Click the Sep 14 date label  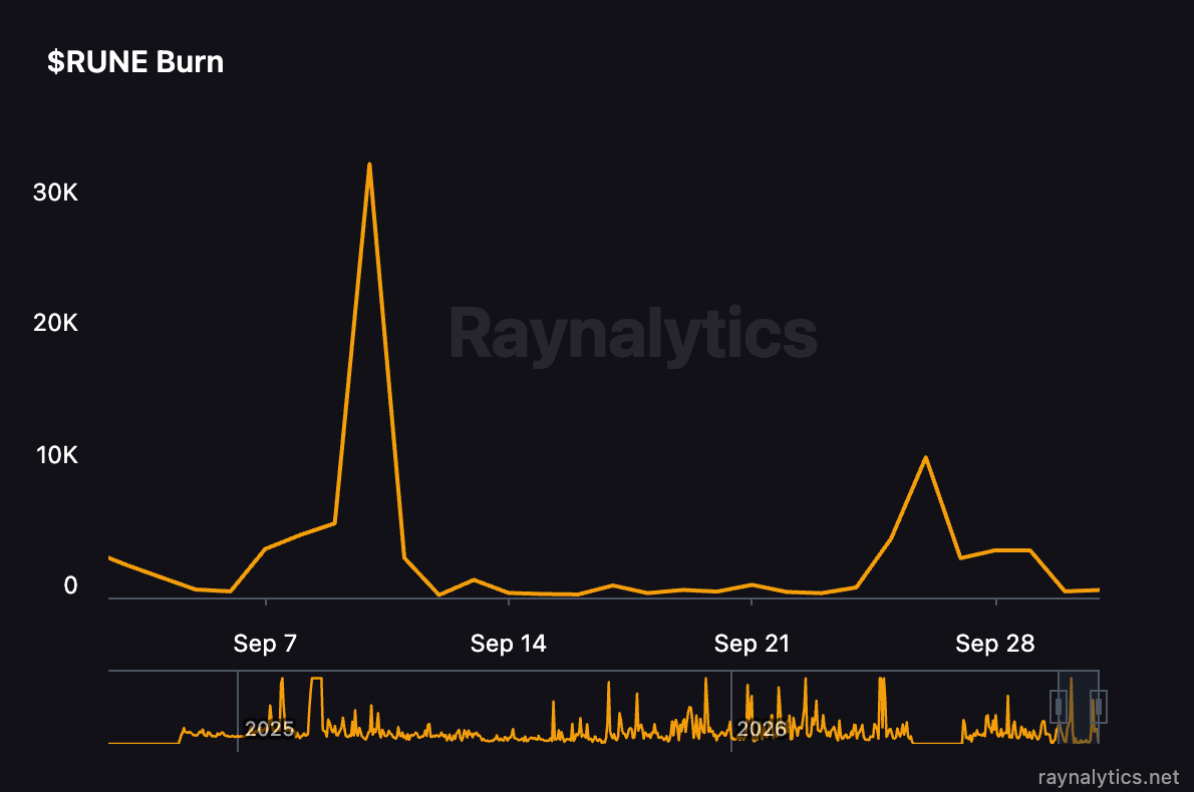click(508, 644)
